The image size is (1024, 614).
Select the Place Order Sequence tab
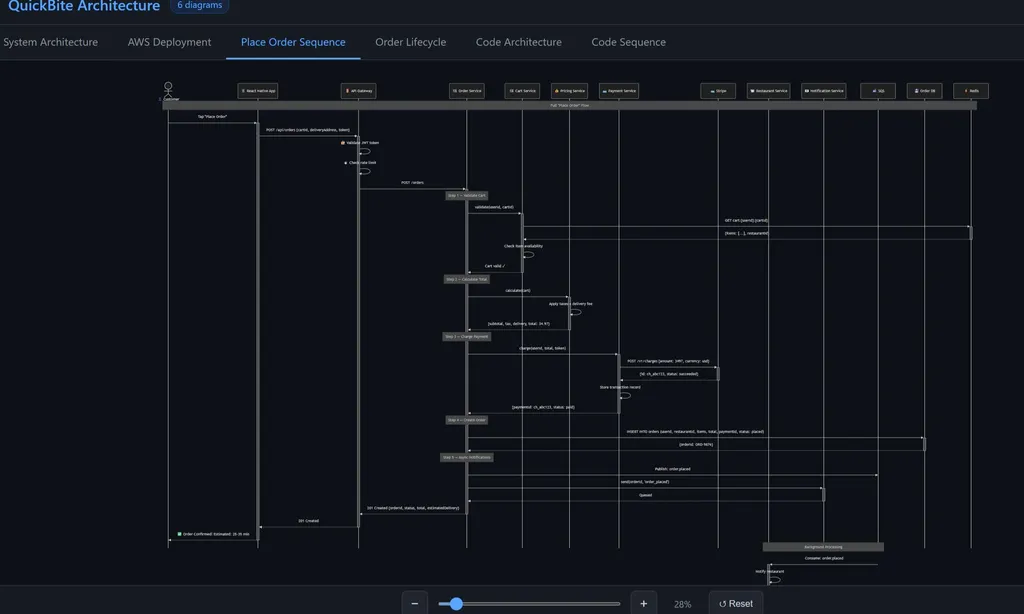coord(293,42)
